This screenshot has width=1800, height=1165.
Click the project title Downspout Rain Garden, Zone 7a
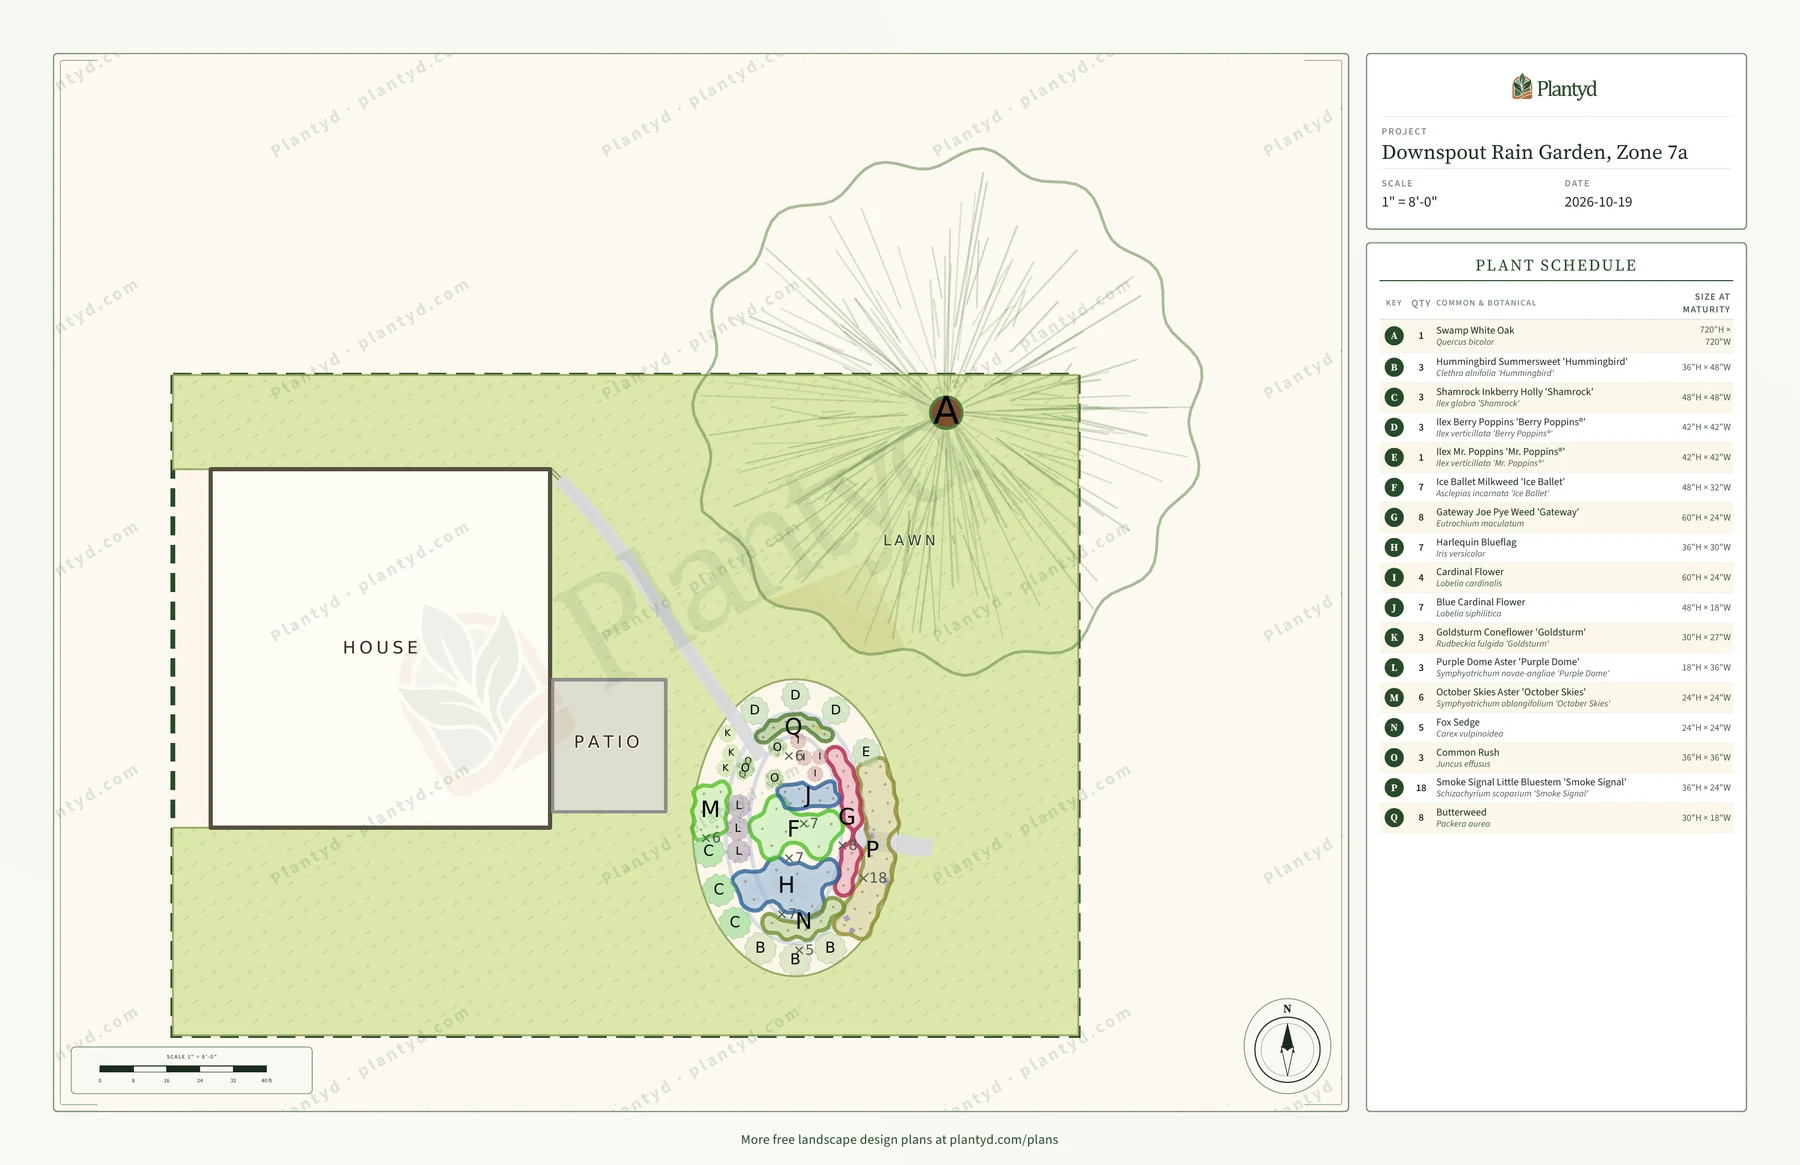[x=1534, y=152]
